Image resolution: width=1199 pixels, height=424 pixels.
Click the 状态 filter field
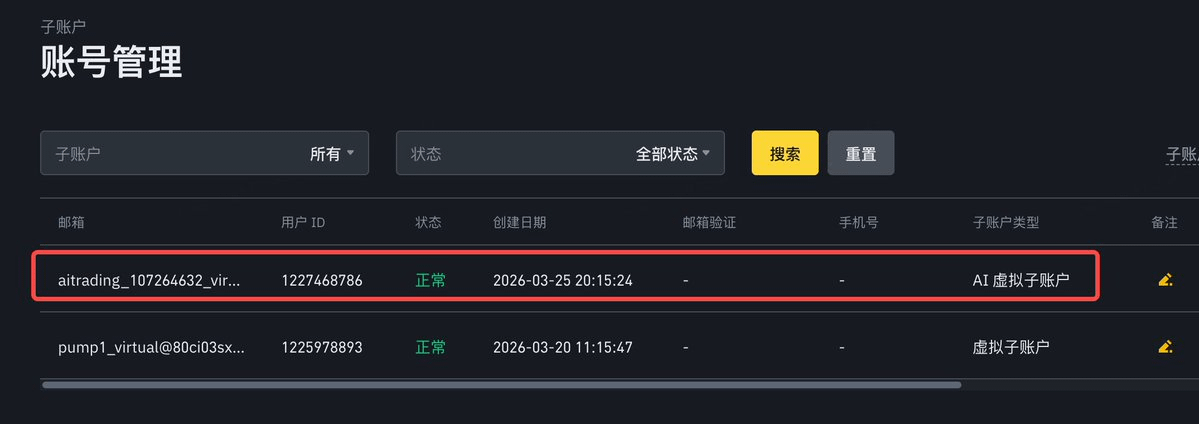(500, 154)
